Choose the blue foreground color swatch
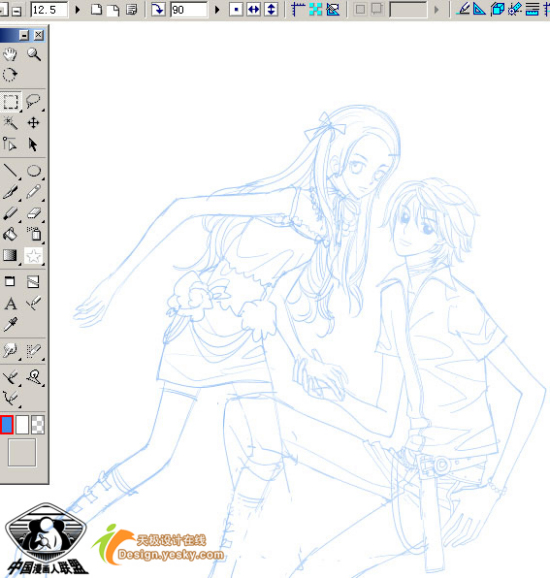Screen dimensions: 550x578 point(7,424)
